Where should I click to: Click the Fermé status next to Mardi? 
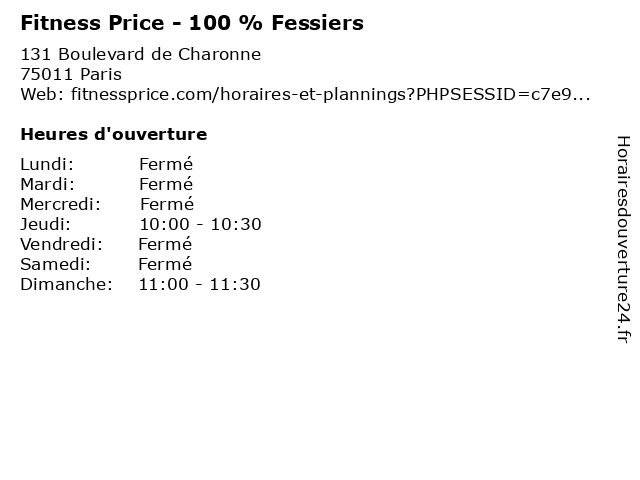pos(166,184)
